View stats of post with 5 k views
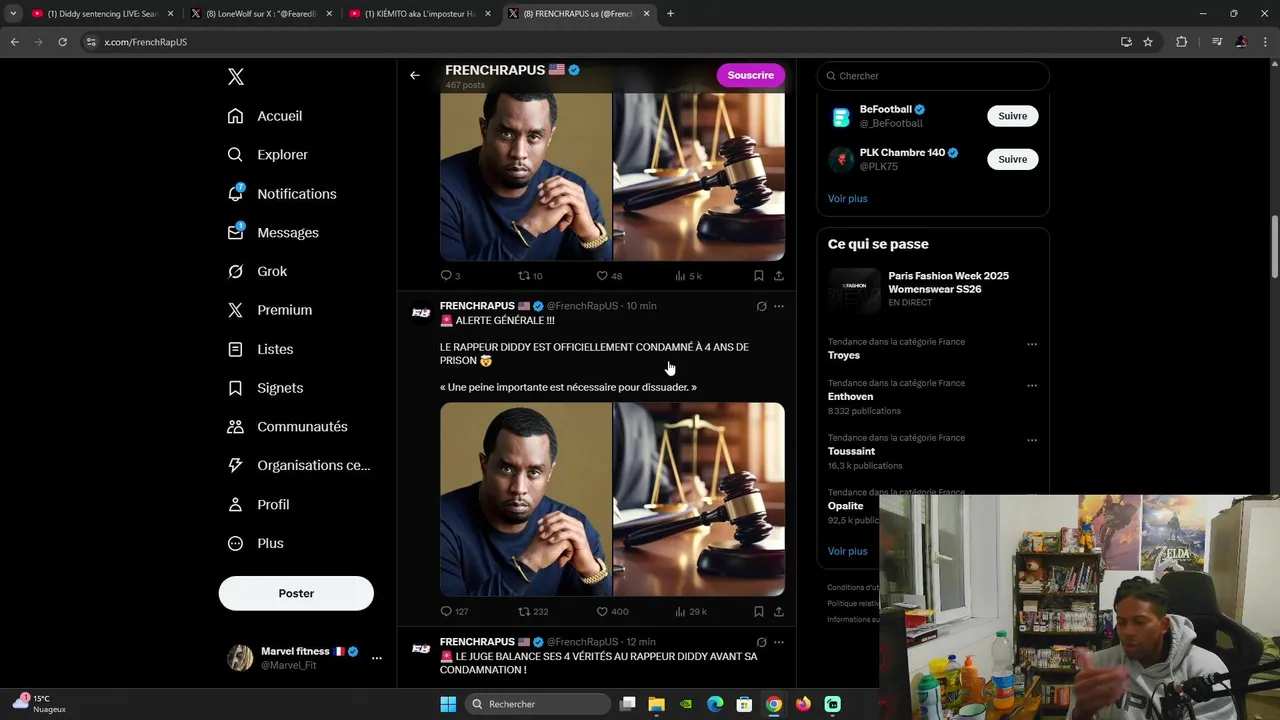Viewport: 1280px width, 720px height. [688, 276]
